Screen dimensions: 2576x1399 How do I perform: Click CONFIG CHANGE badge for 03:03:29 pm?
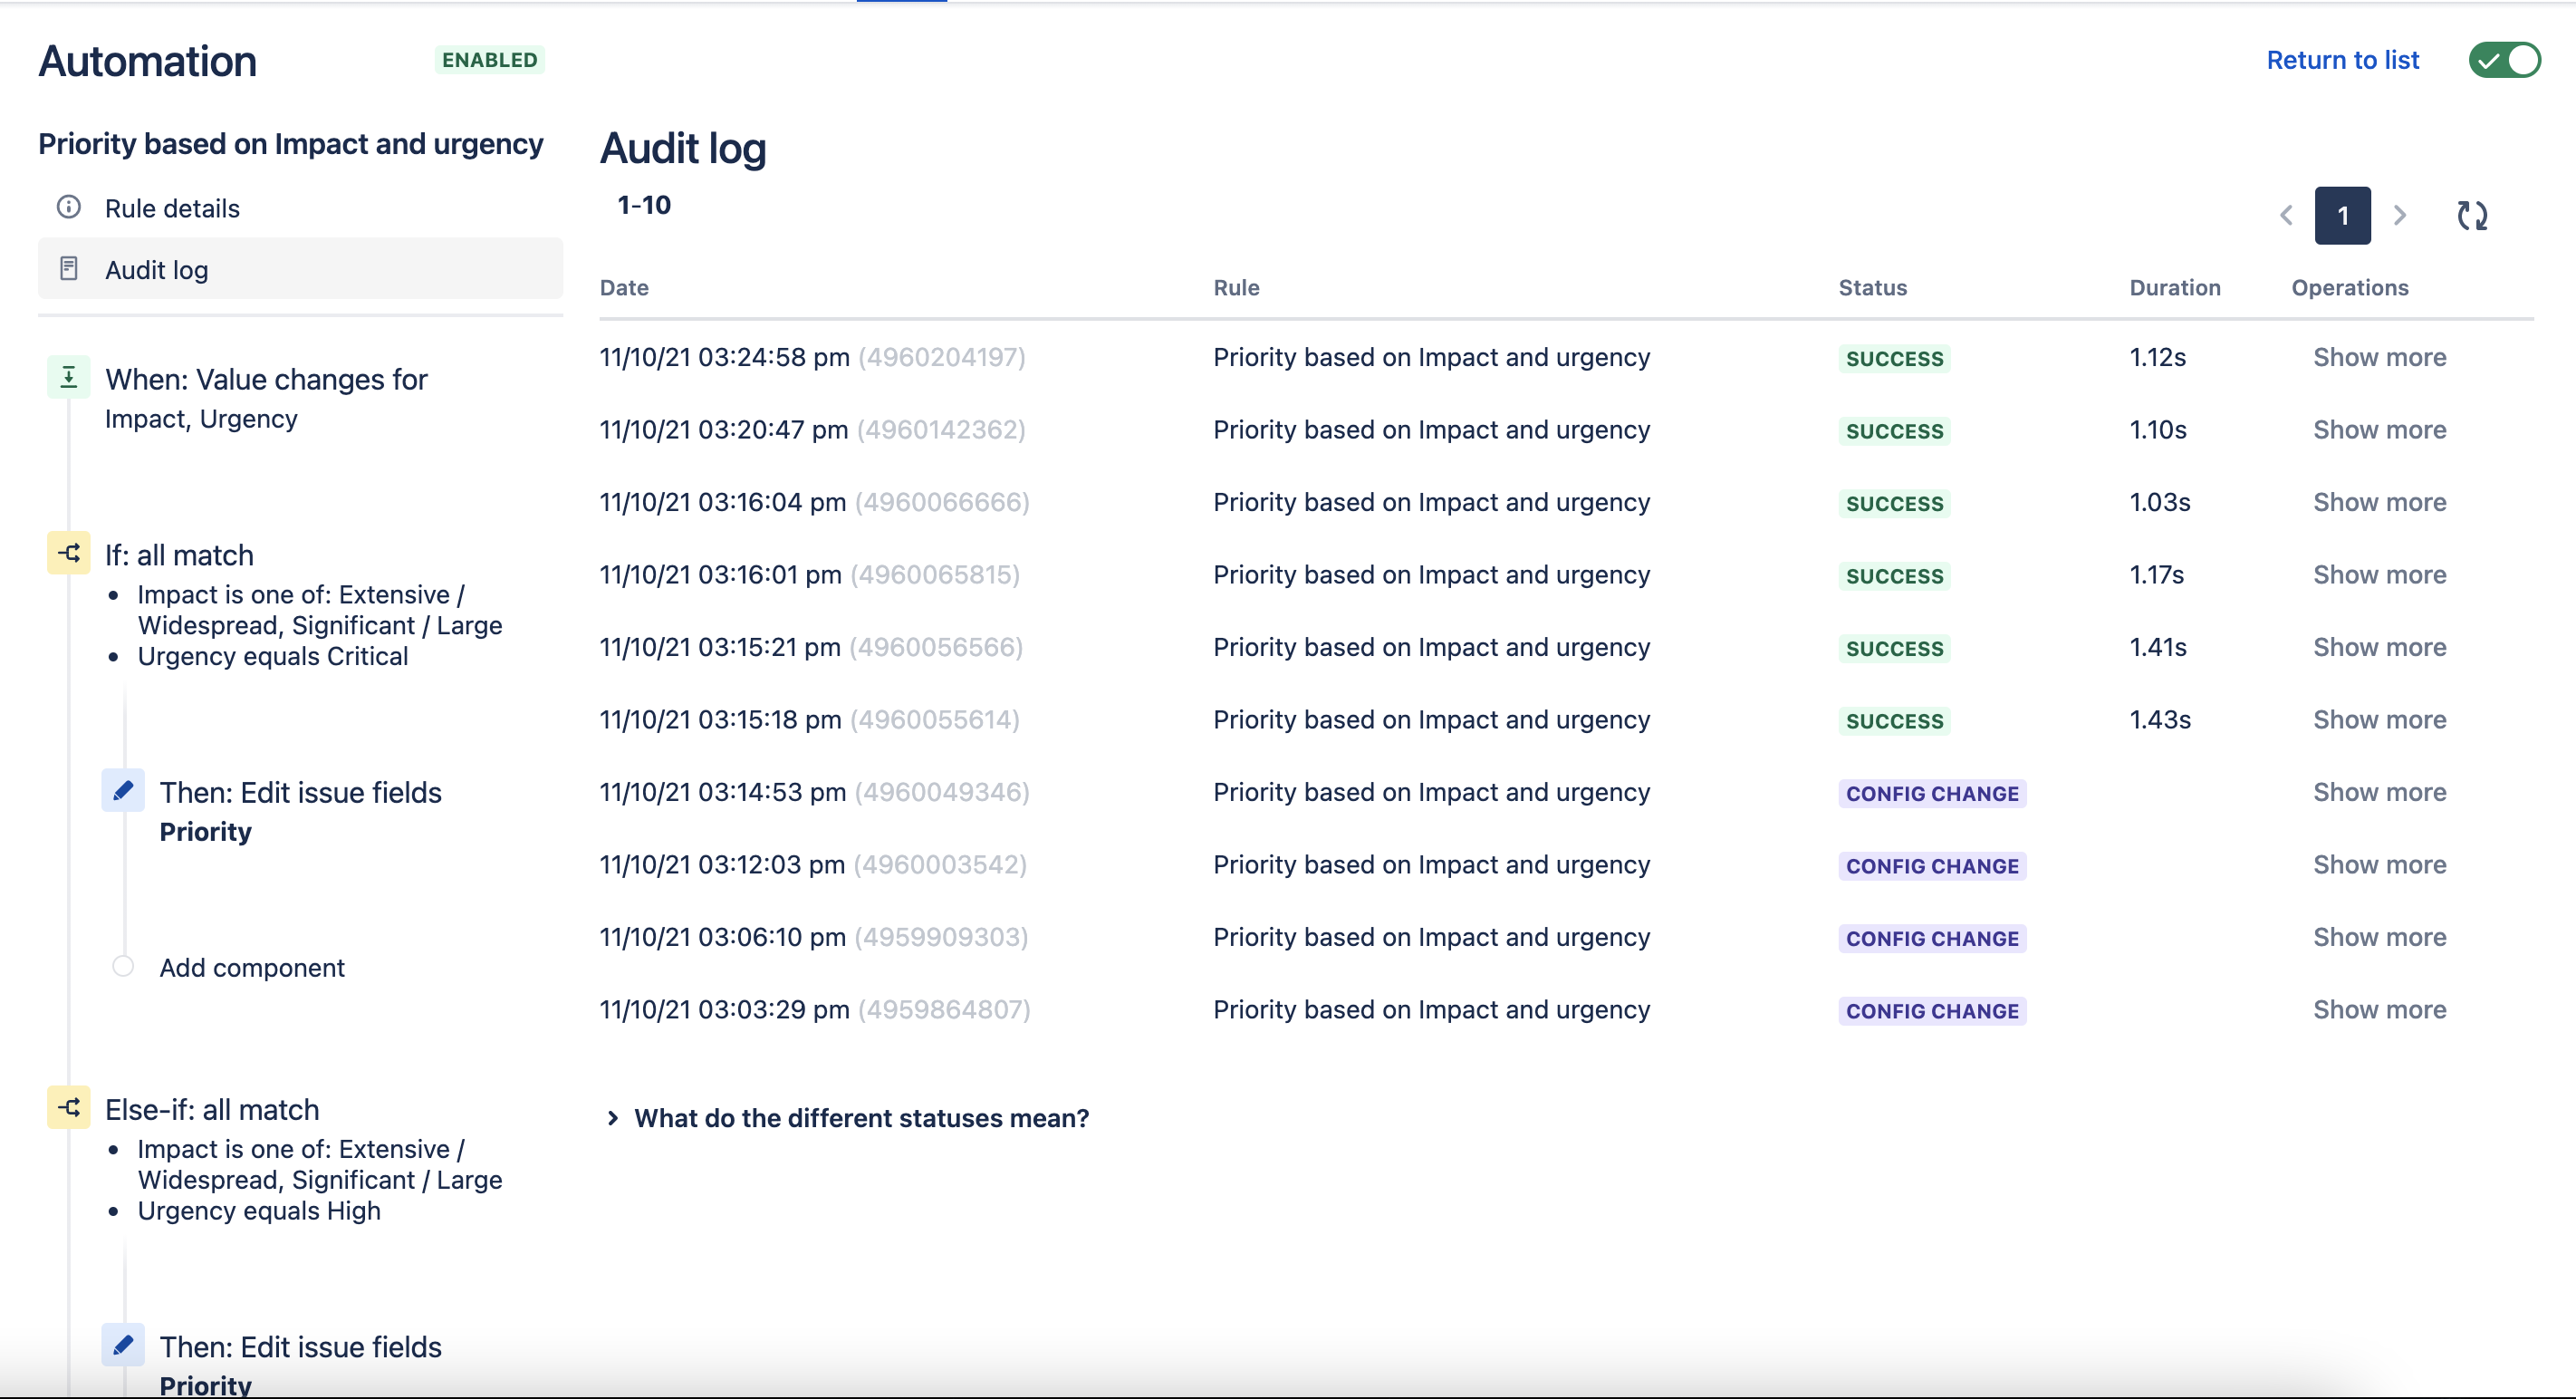click(x=1932, y=1011)
